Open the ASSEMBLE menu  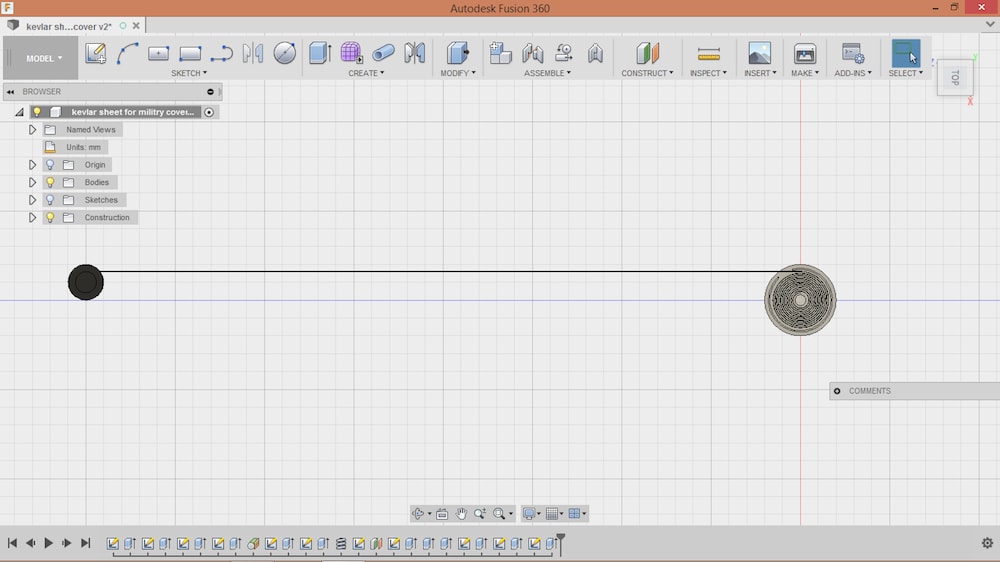[x=547, y=73]
